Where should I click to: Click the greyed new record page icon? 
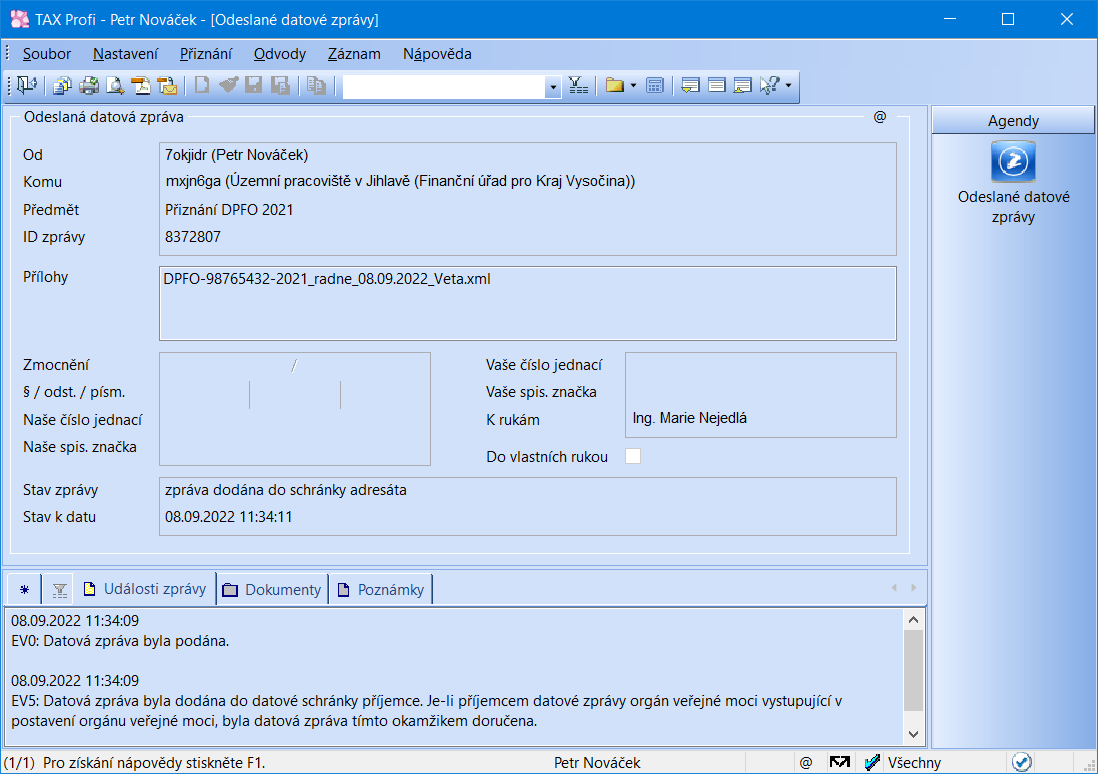(202, 86)
